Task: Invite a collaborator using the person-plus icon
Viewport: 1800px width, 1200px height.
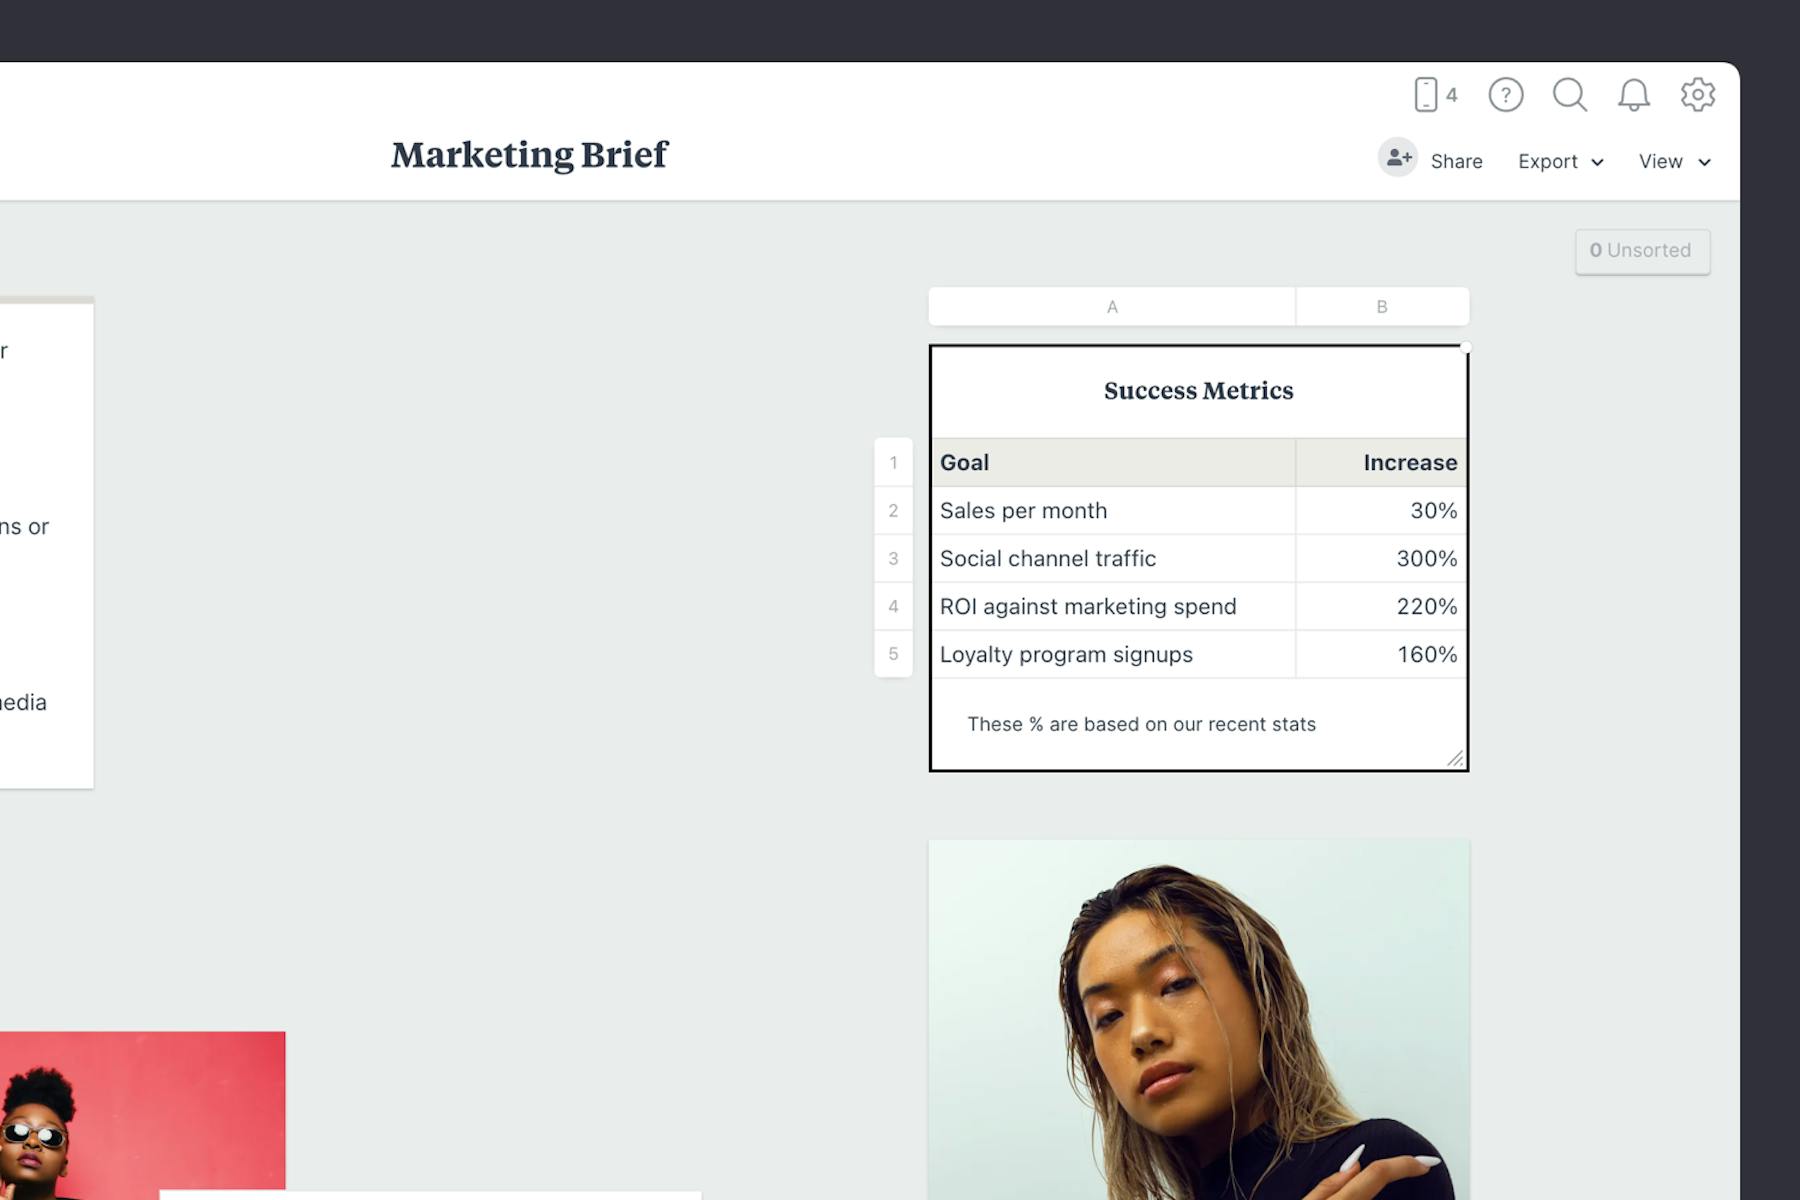Action: 1398,158
